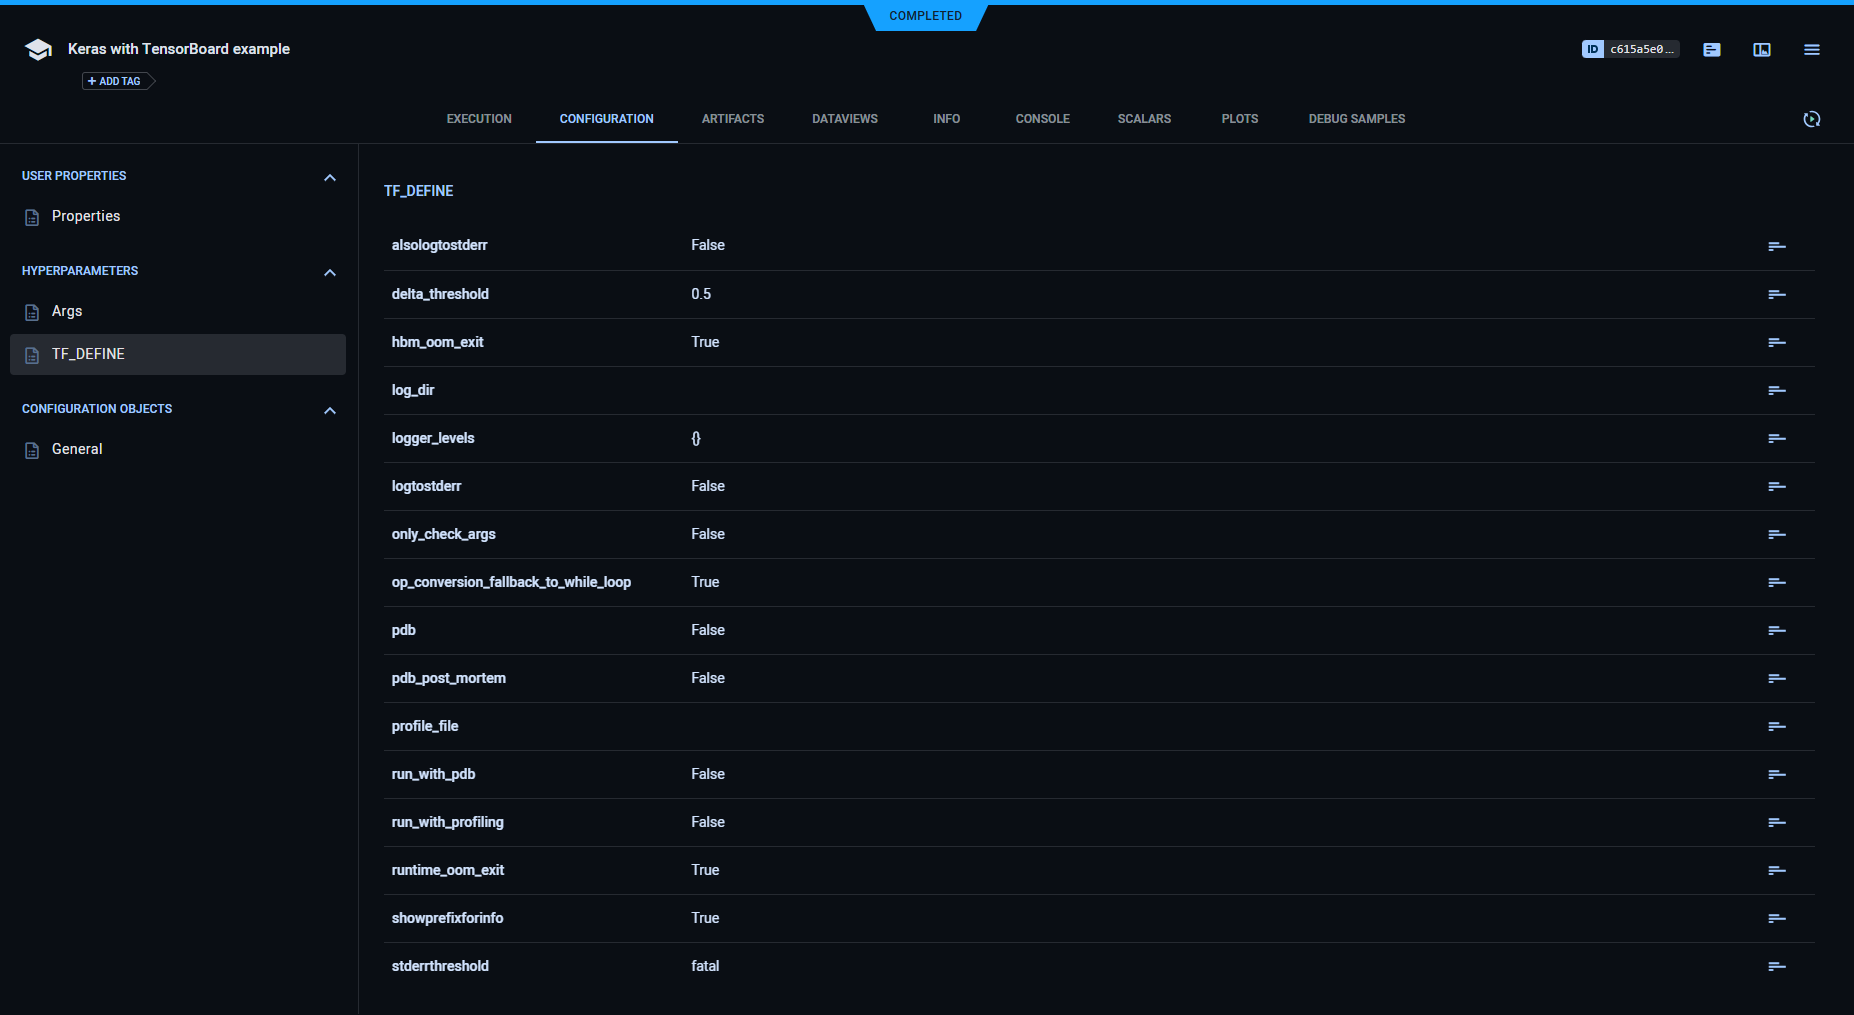This screenshot has width=1854, height=1015.
Task: Click the Add Tag button
Action: 115,81
